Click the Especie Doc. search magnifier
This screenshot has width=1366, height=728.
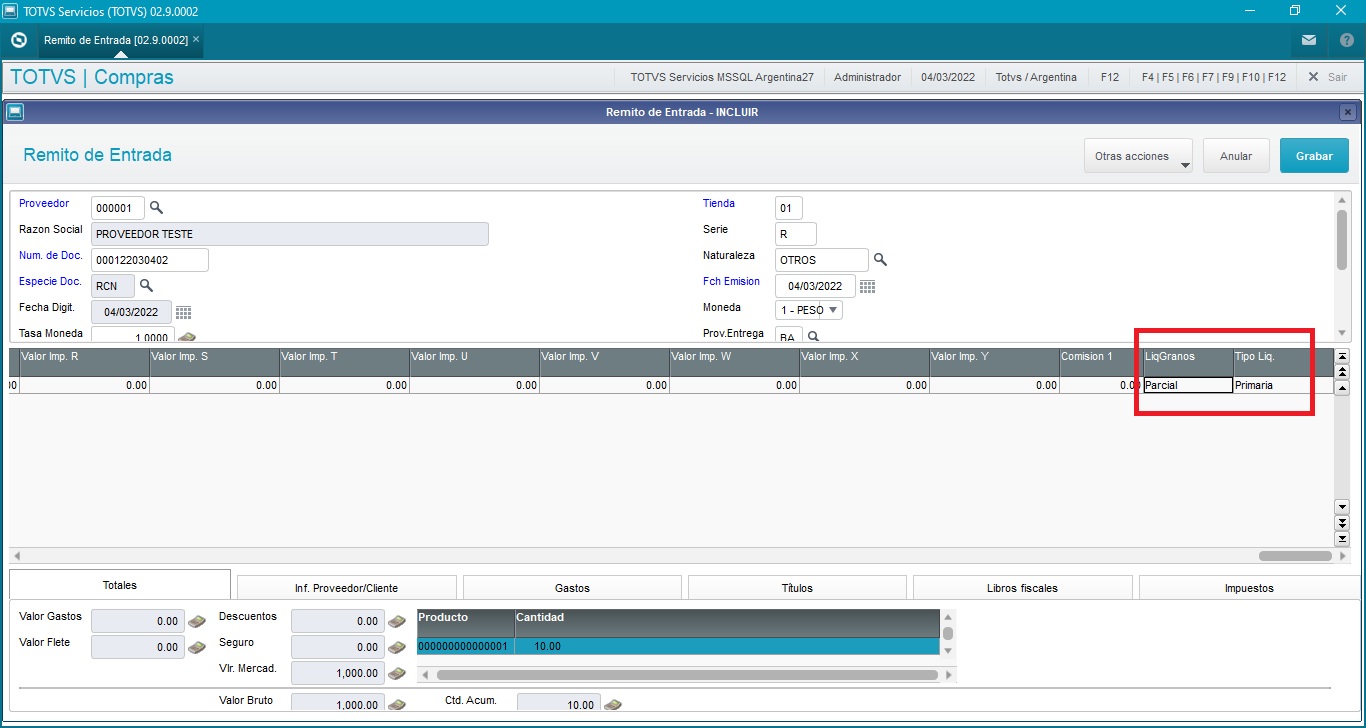pos(146,286)
